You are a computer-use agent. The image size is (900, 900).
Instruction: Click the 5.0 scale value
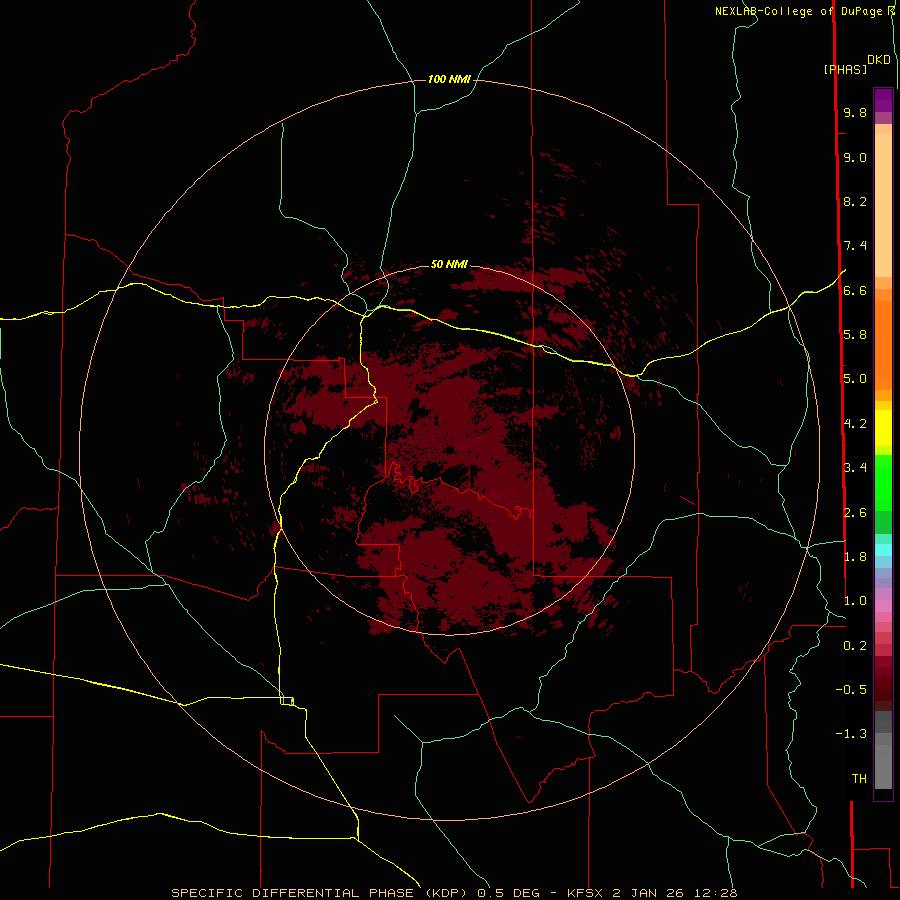point(855,379)
